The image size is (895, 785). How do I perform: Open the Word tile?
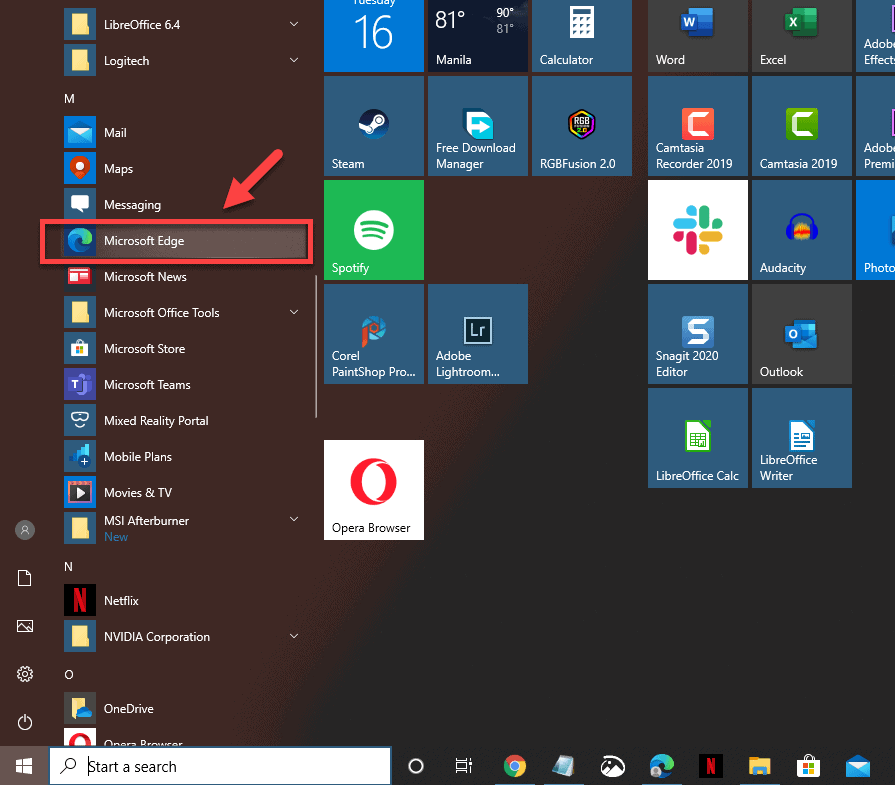[x=698, y=35]
